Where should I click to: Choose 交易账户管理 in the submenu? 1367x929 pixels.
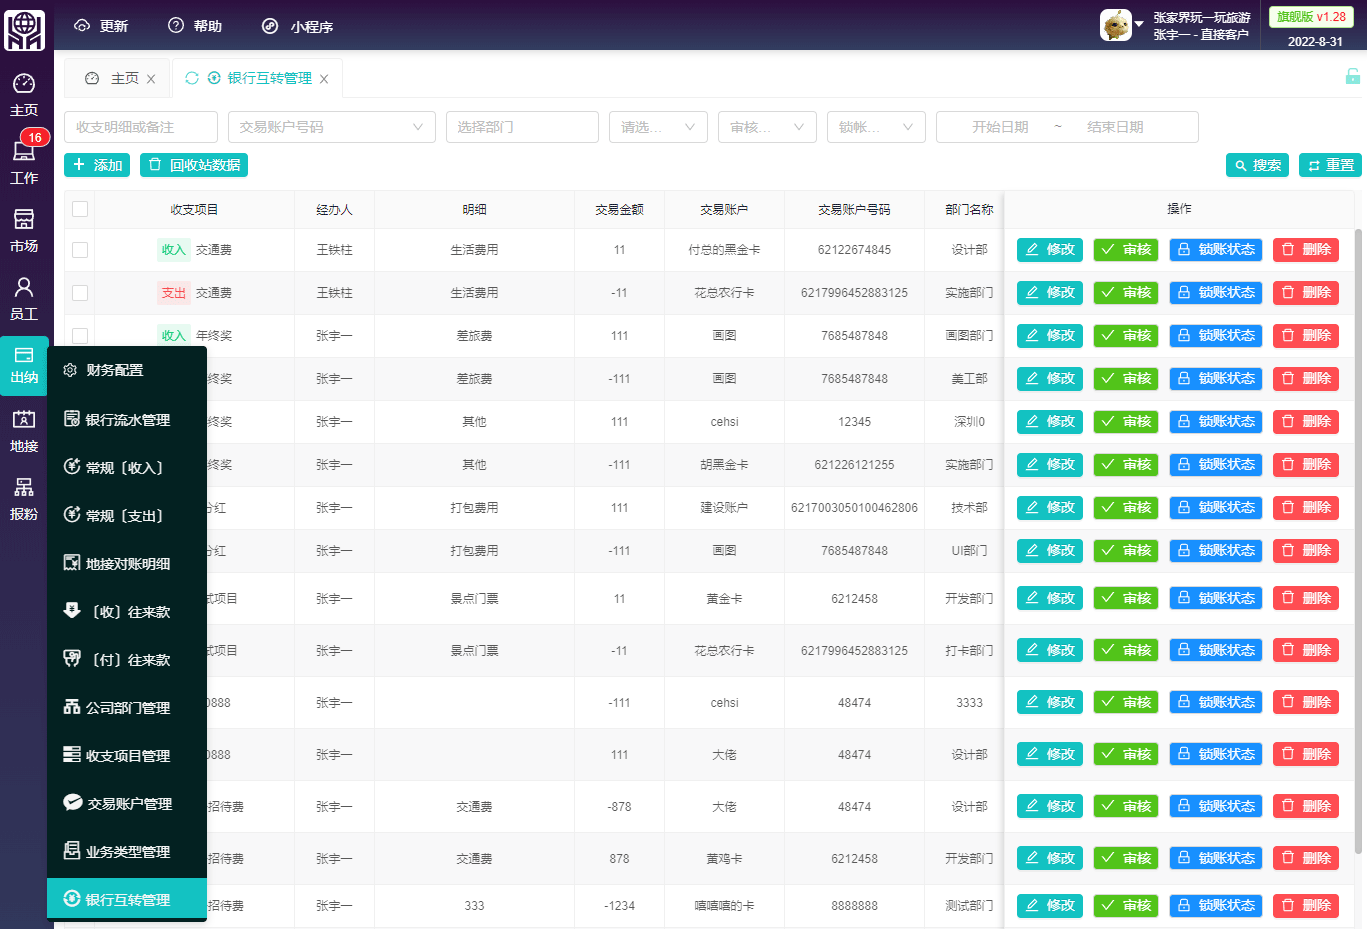tap(129, 804)
